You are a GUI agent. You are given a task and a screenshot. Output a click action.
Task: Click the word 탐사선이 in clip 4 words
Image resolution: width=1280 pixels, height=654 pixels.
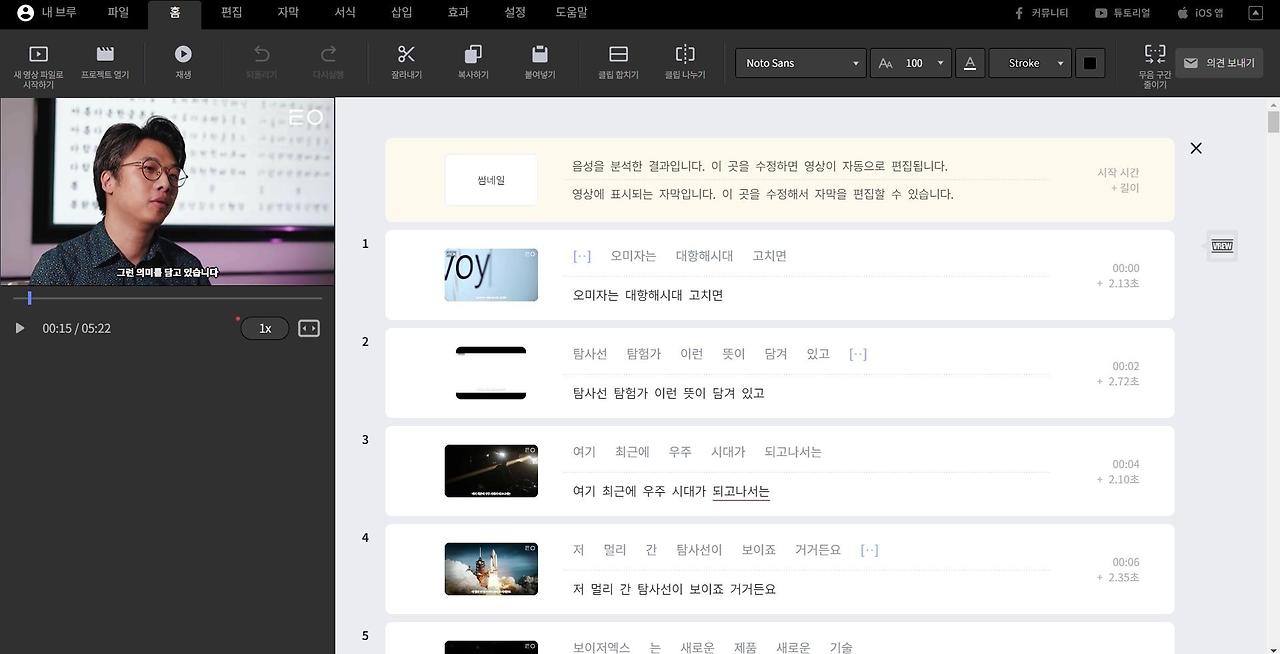(x=699, y=550)
